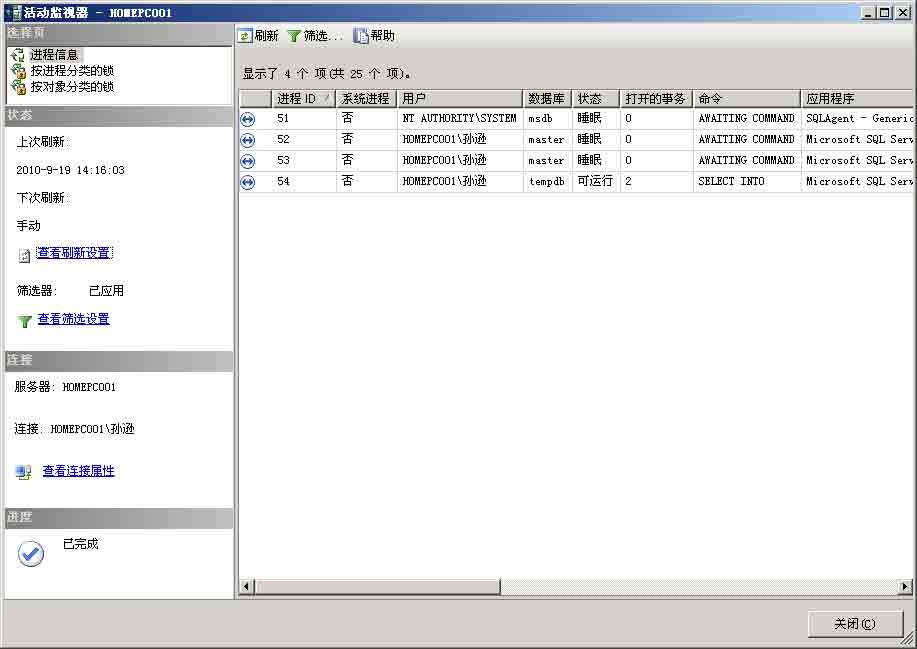Click the Refresh (刷新) toolbar icon
The height and width of the screenshot is (649, 917).
click(x=245, y=36)
